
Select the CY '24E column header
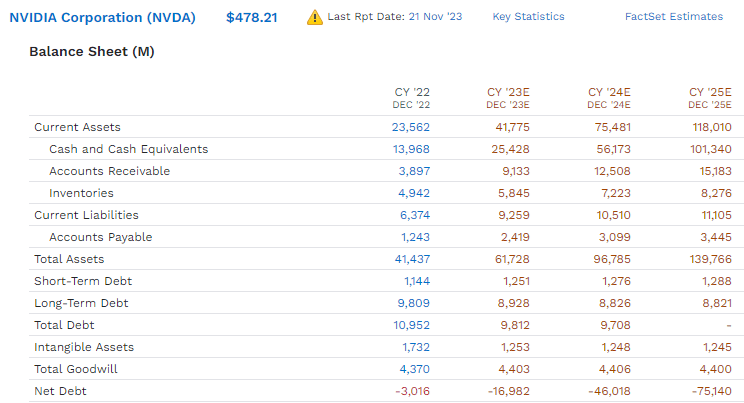609,97
